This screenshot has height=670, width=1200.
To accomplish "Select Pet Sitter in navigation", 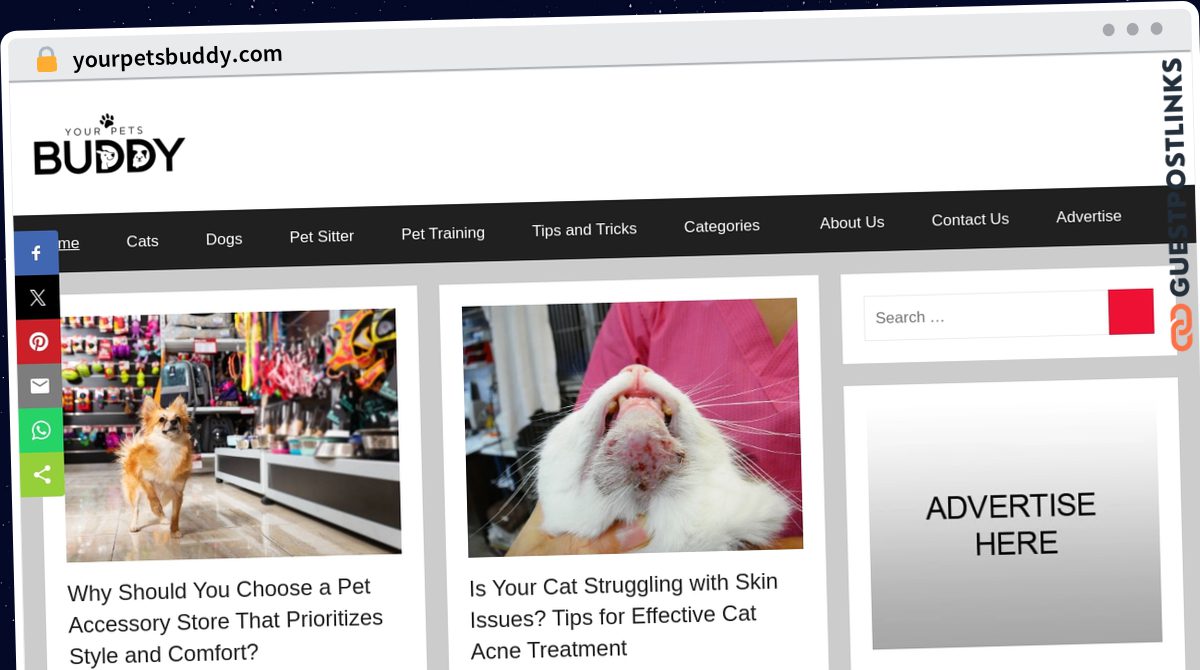I will 322,236.
